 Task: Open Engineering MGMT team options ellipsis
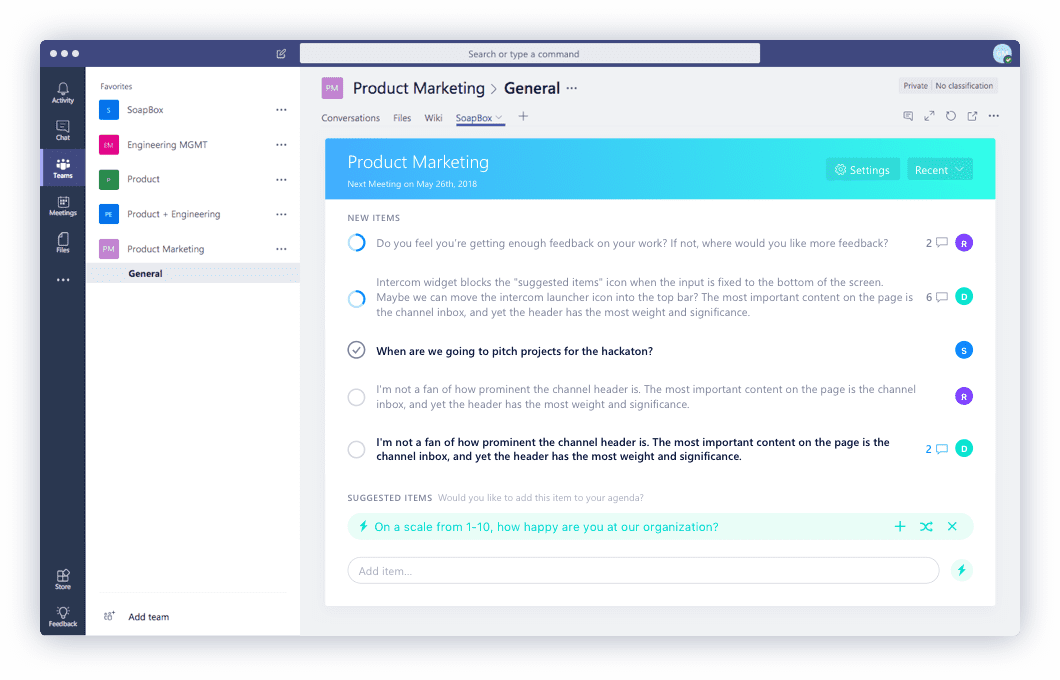281,145
